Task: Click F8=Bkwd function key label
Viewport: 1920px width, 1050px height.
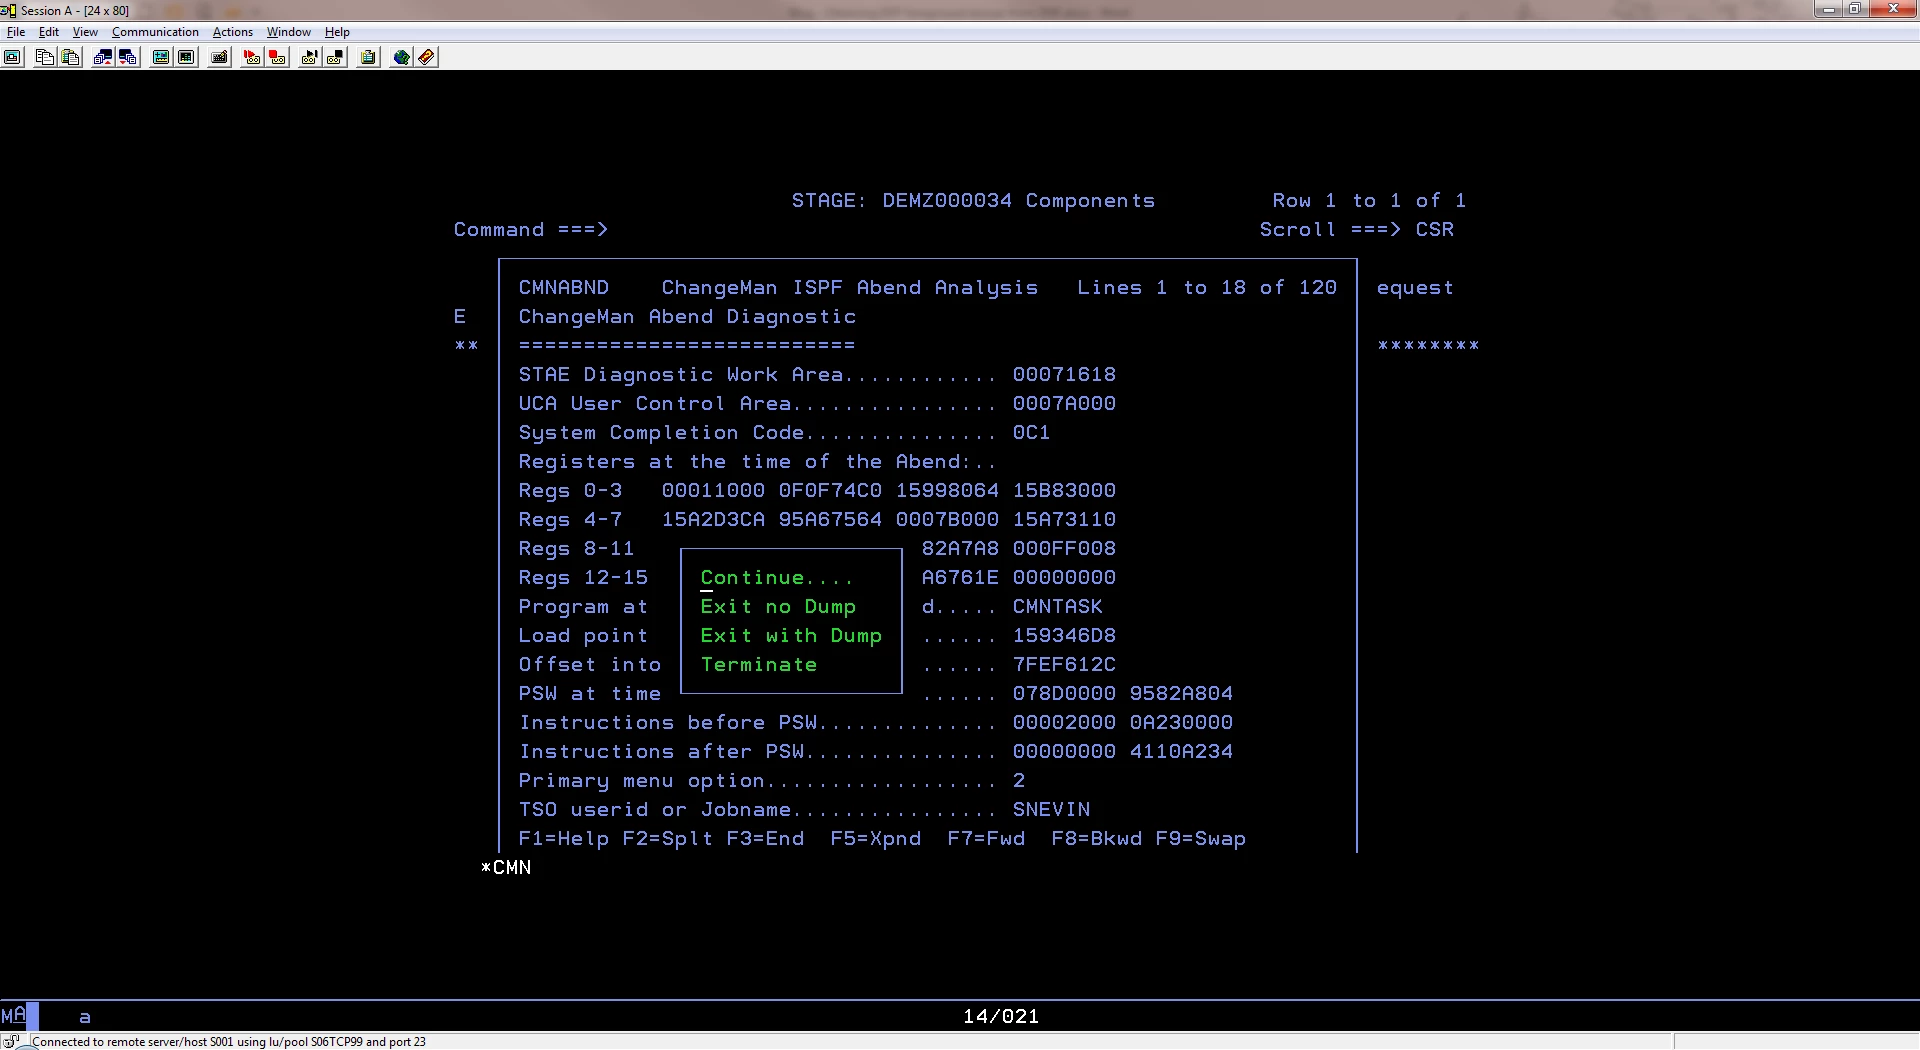Action: [1097, 838]
